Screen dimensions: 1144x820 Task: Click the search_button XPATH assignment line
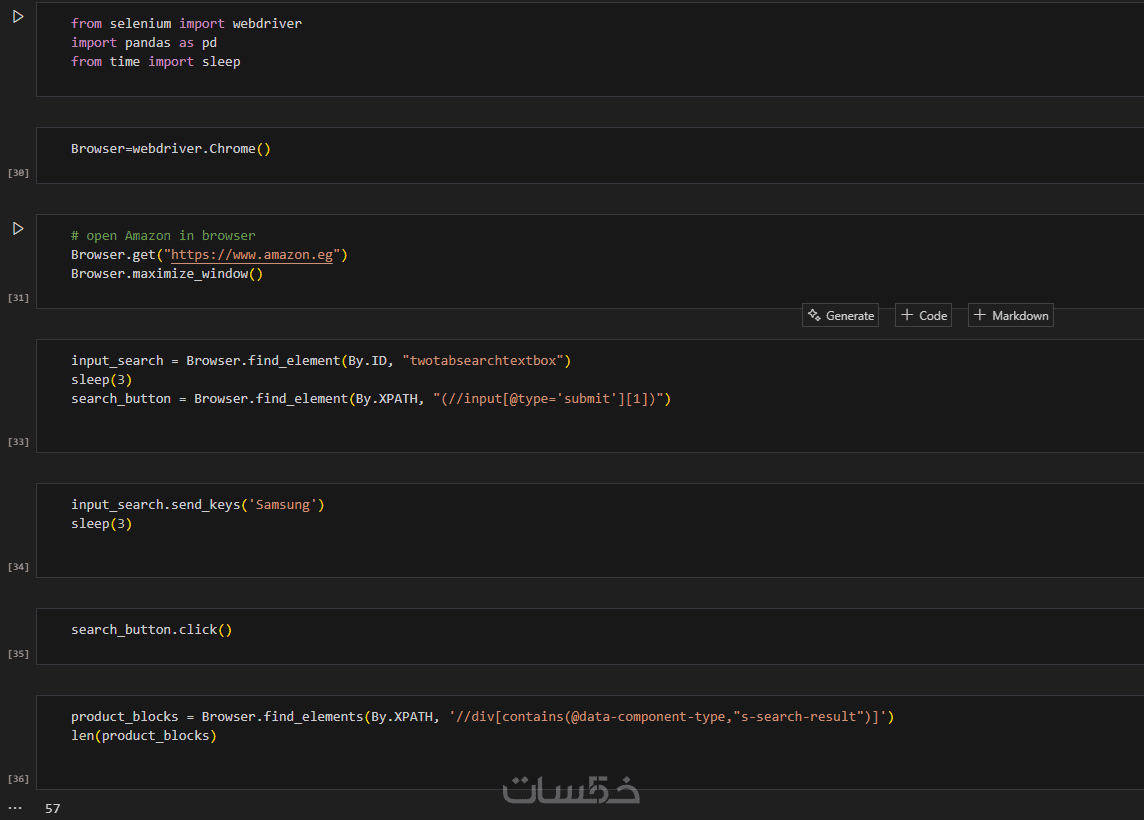(x=370, y=399)
